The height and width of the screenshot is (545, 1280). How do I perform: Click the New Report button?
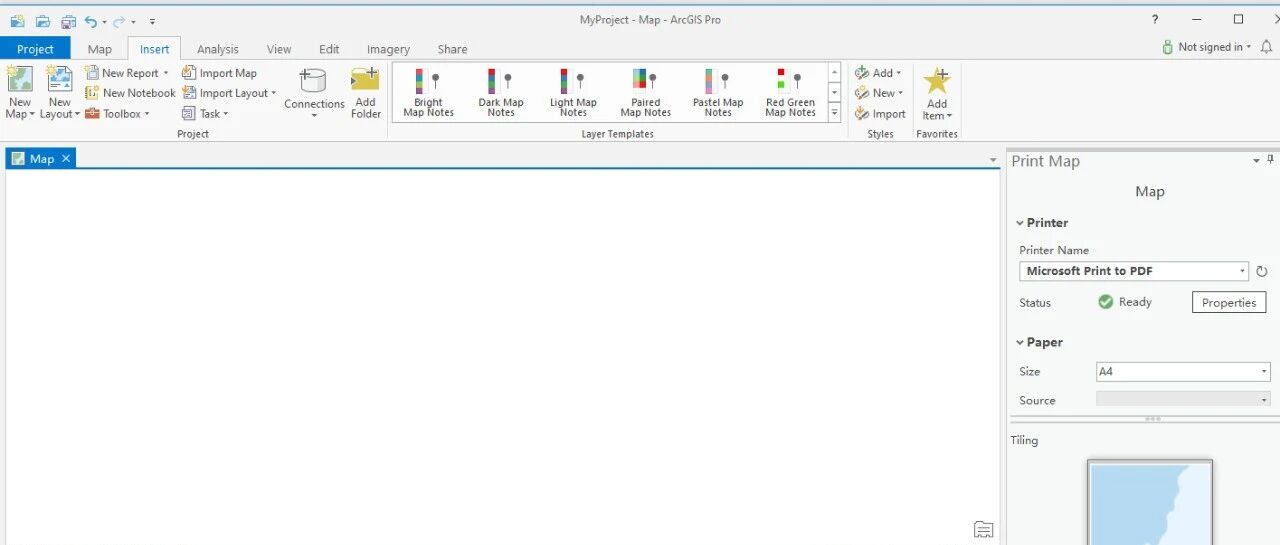pos(127,73)
